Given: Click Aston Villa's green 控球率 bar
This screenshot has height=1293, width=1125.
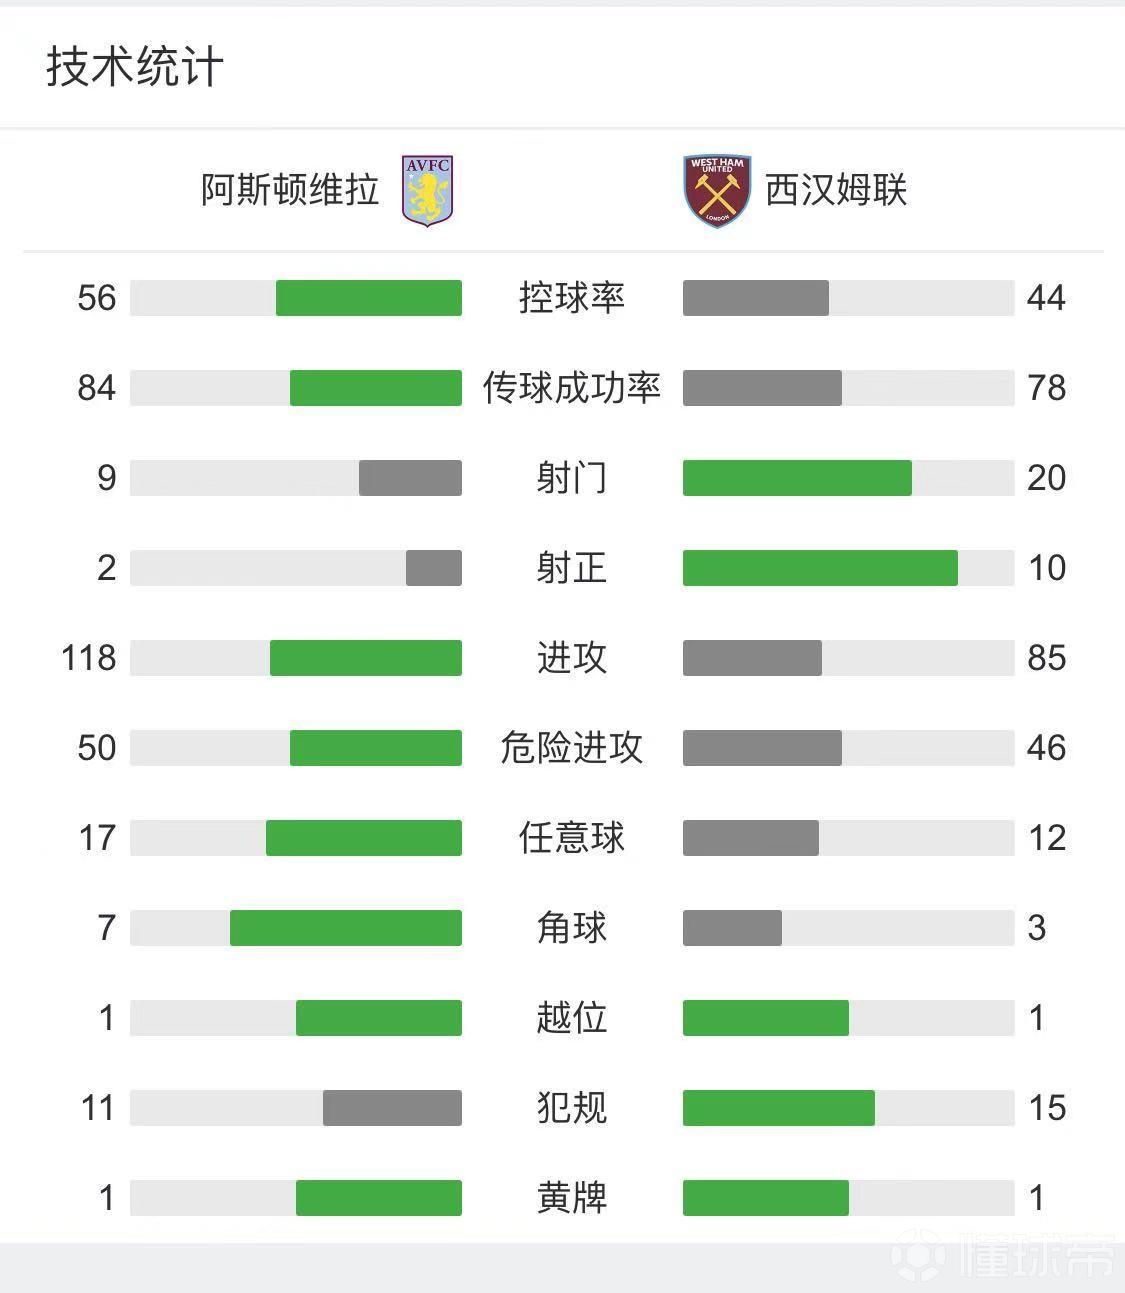Looking at the screenshot, I should point(369,298).
